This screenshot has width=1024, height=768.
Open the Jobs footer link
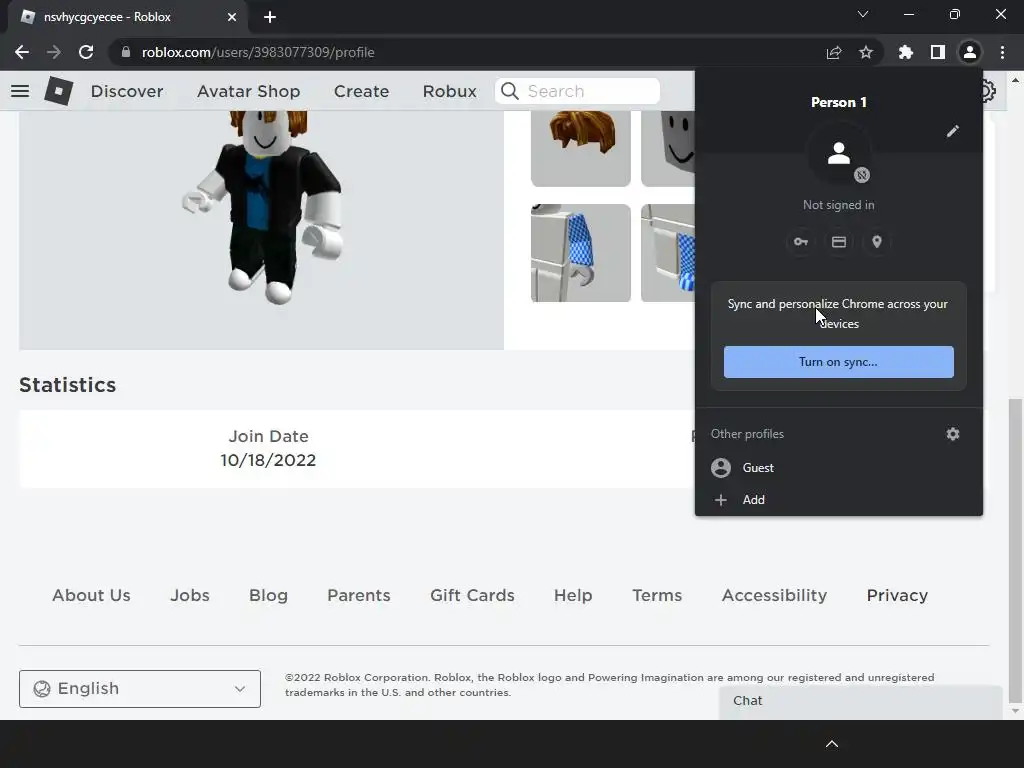click(190, 596)
